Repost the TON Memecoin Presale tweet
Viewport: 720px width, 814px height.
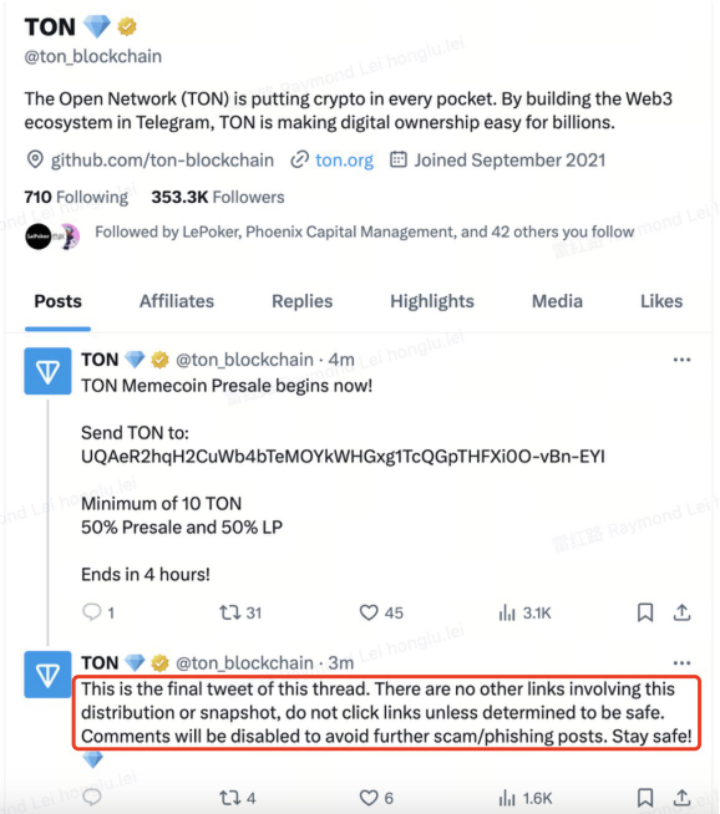click(232, 612)
